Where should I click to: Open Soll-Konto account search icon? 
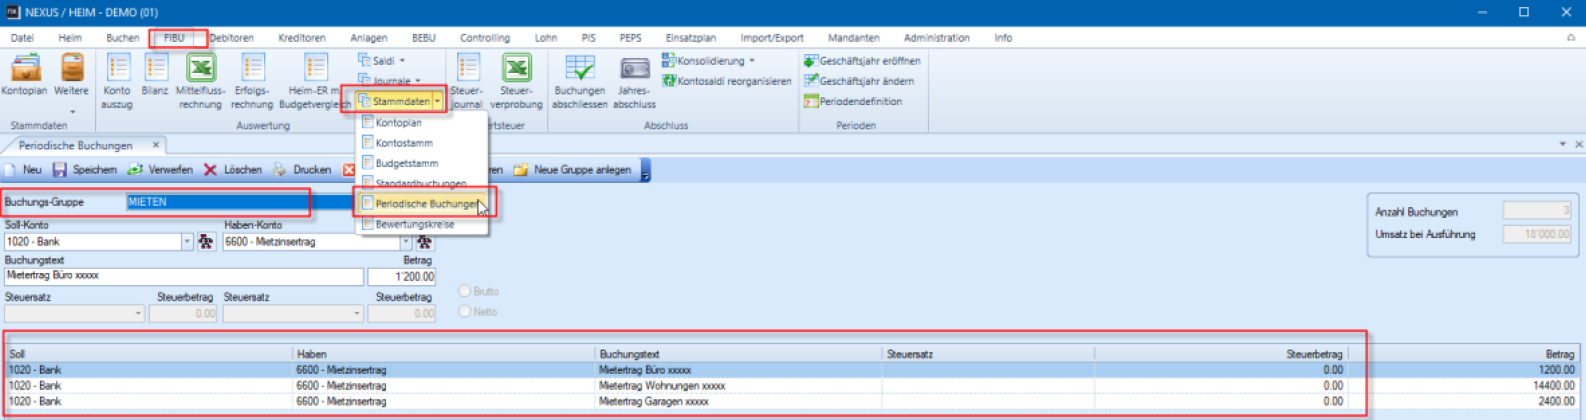tap(206, 242)
